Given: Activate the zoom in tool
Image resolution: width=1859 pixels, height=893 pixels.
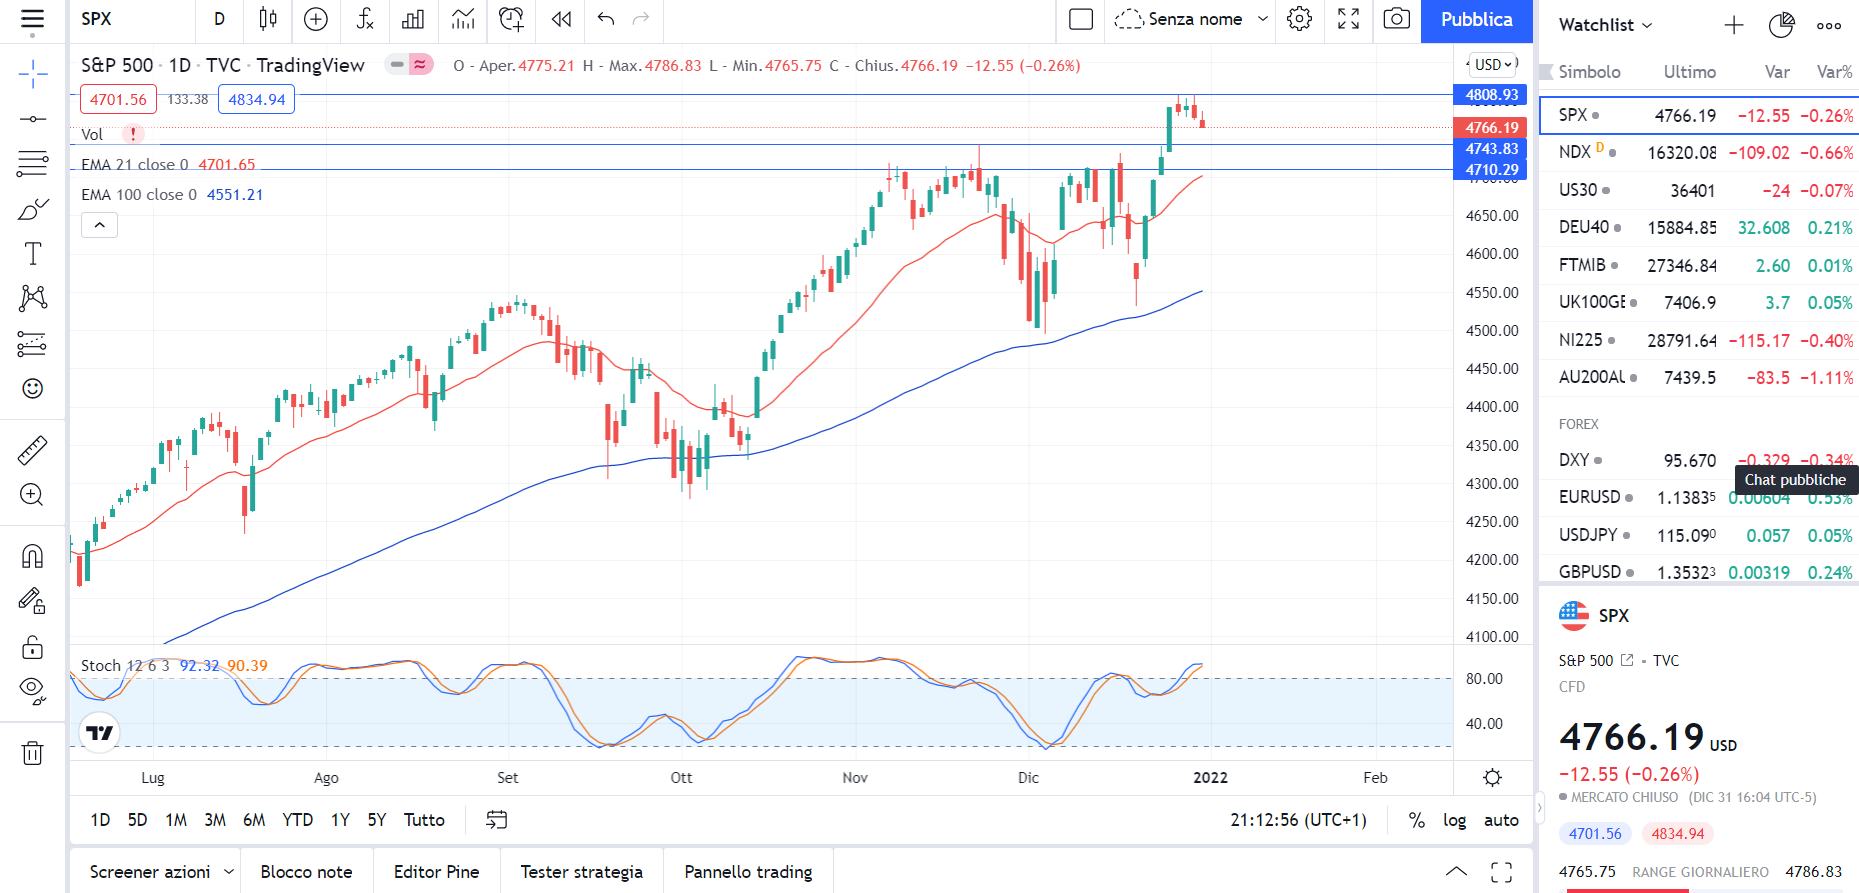Looking at the screenshot, I should click(x=32, y=495).
